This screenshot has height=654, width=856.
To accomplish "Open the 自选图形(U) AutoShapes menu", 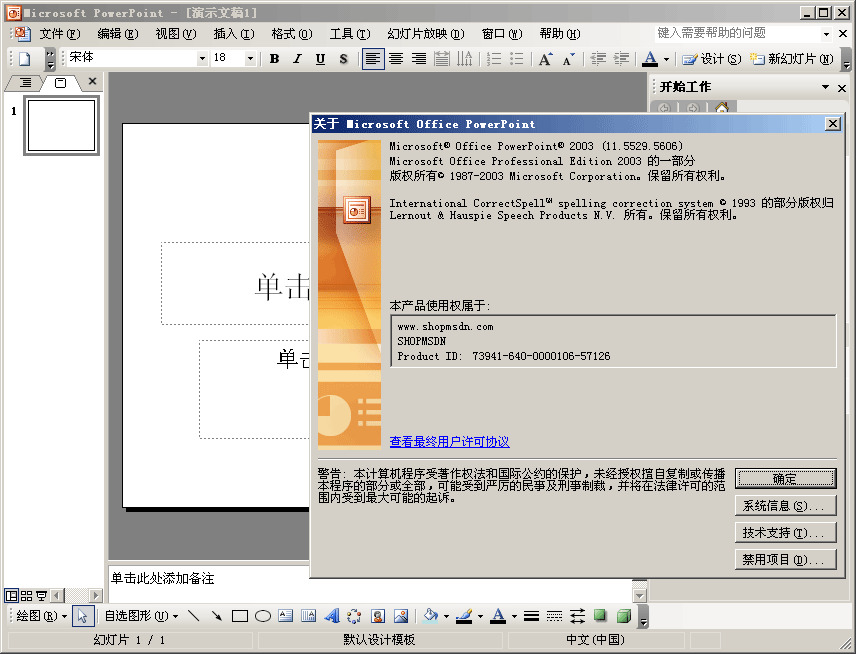I will click(141, 616).
